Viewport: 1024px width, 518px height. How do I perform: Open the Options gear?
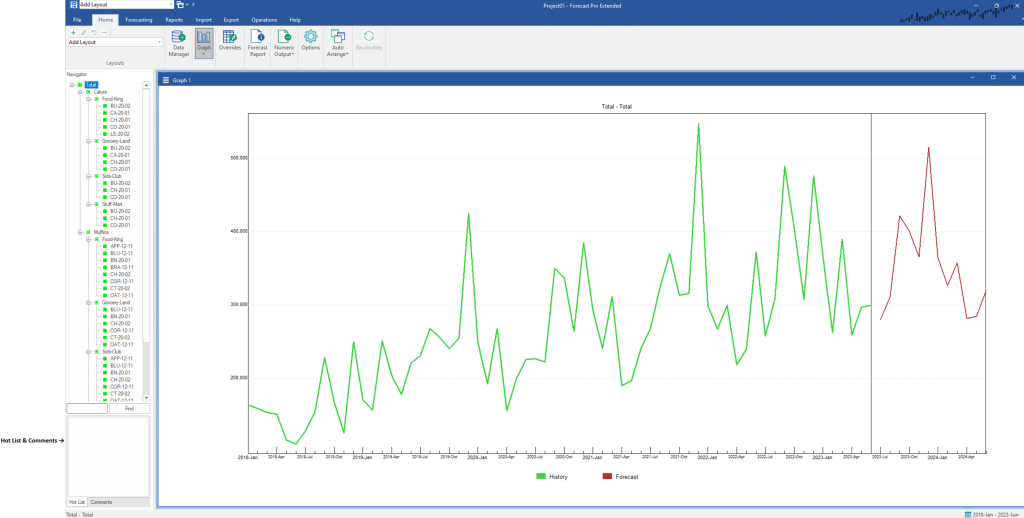coord(311,40)
